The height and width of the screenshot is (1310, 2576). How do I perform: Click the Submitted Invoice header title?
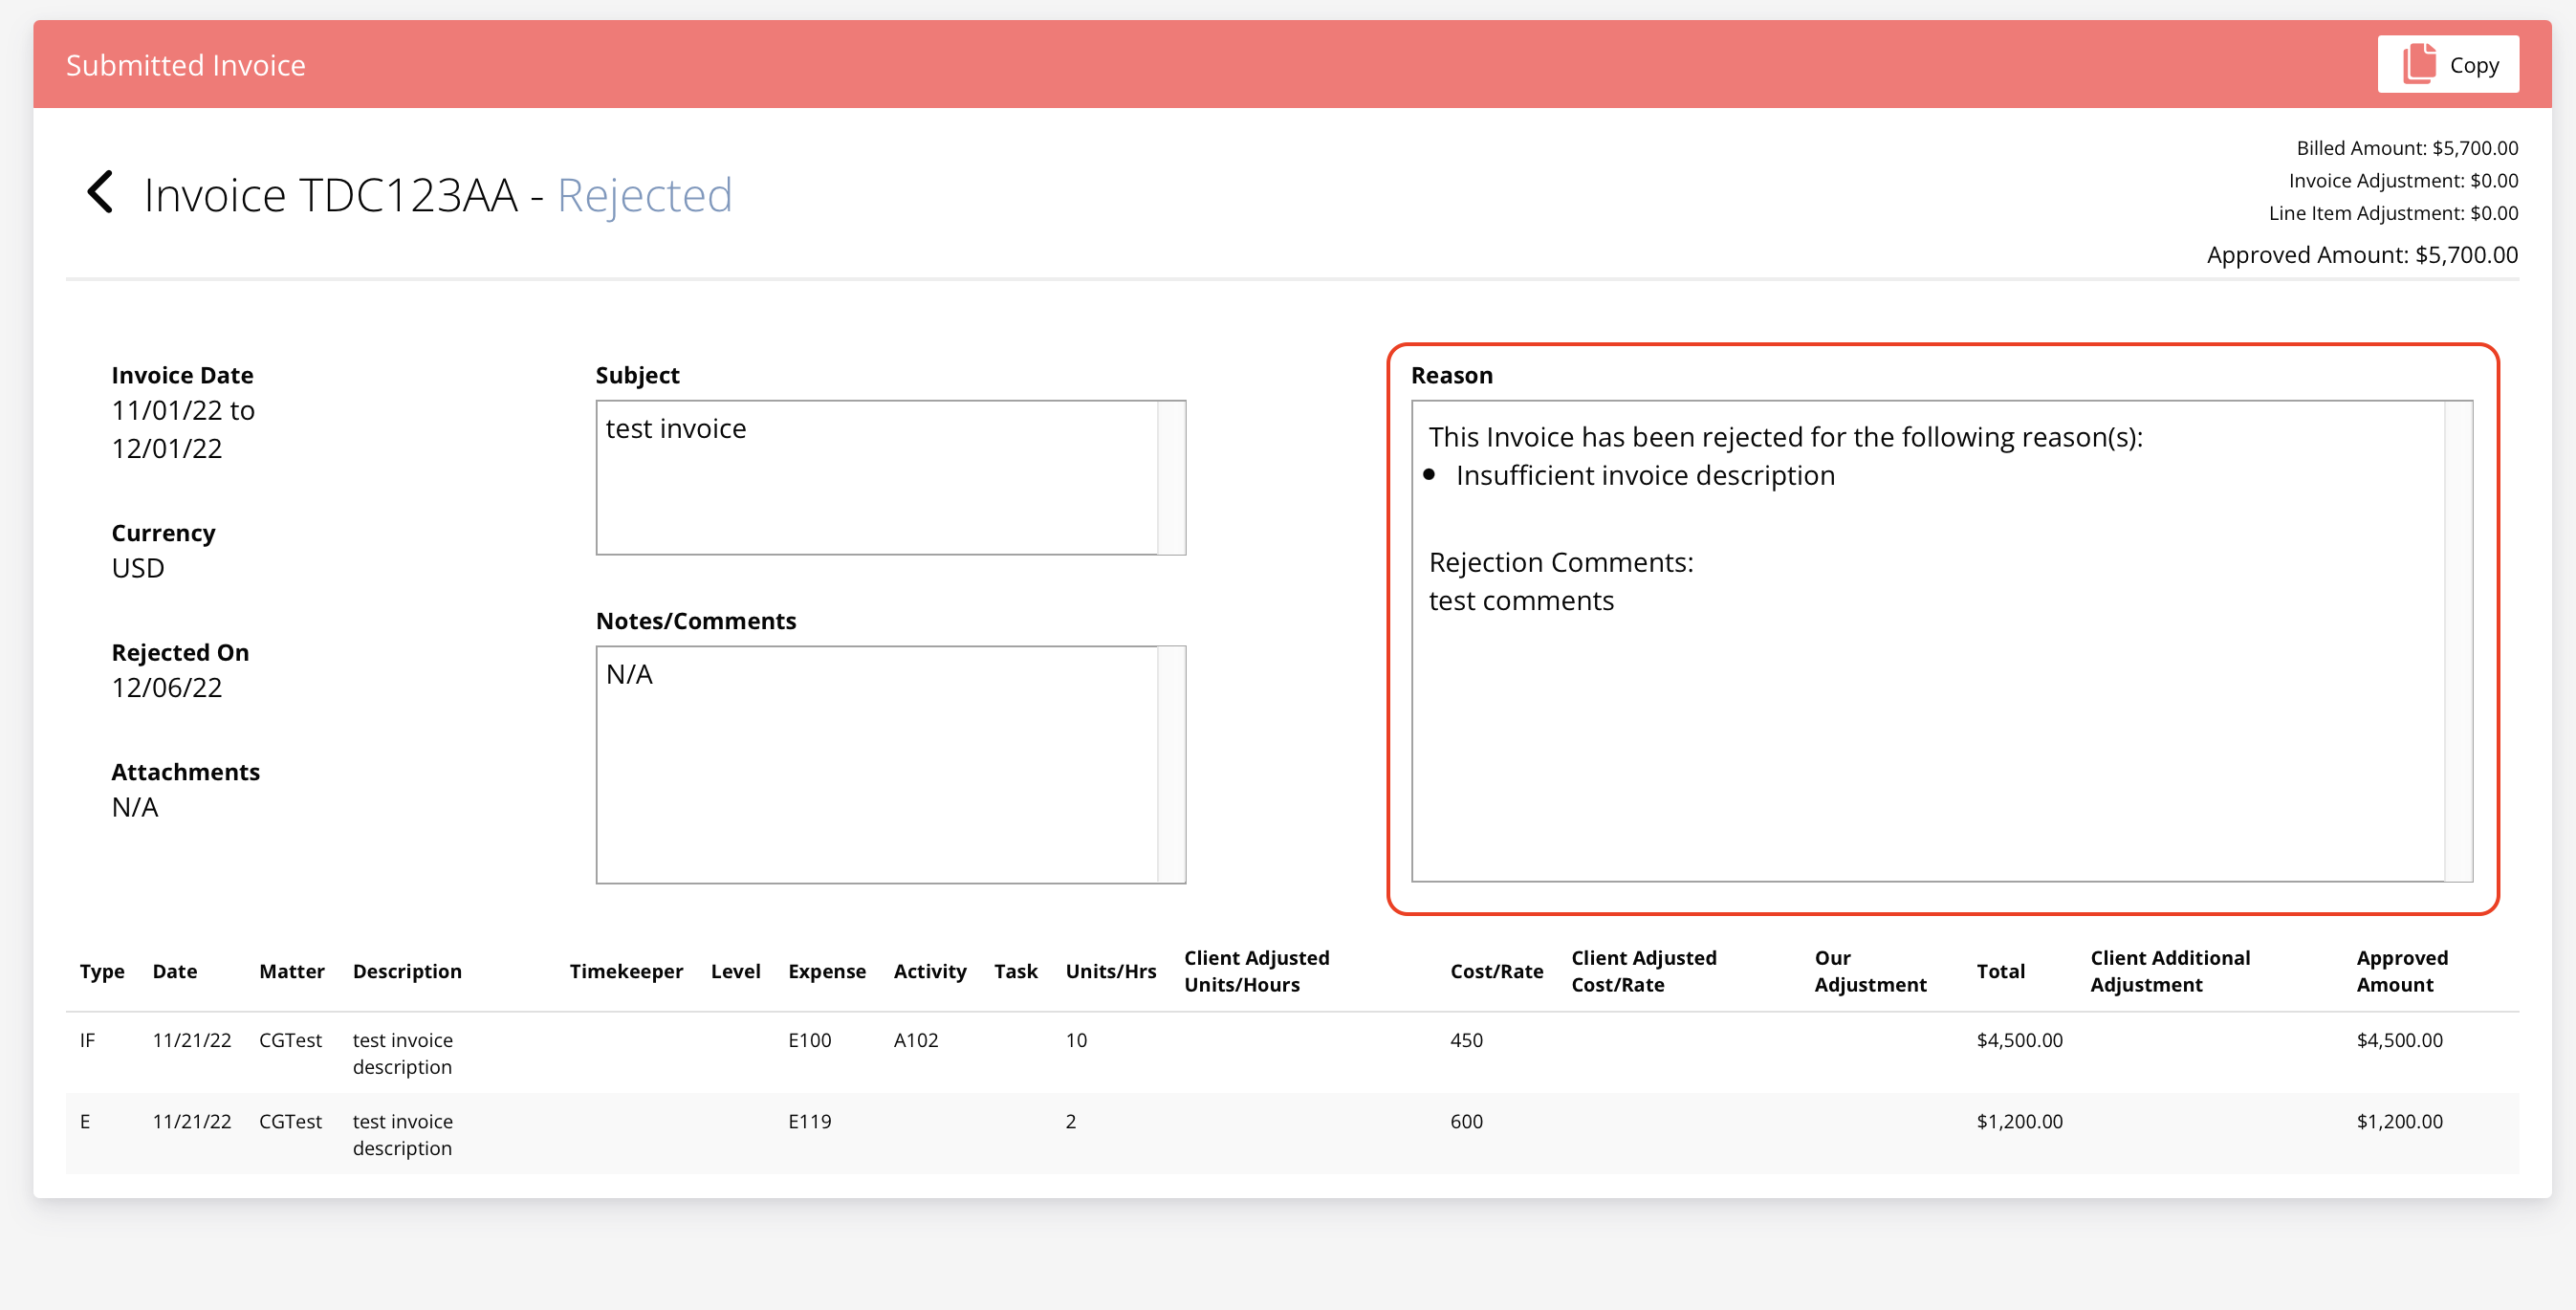(186, 65)
